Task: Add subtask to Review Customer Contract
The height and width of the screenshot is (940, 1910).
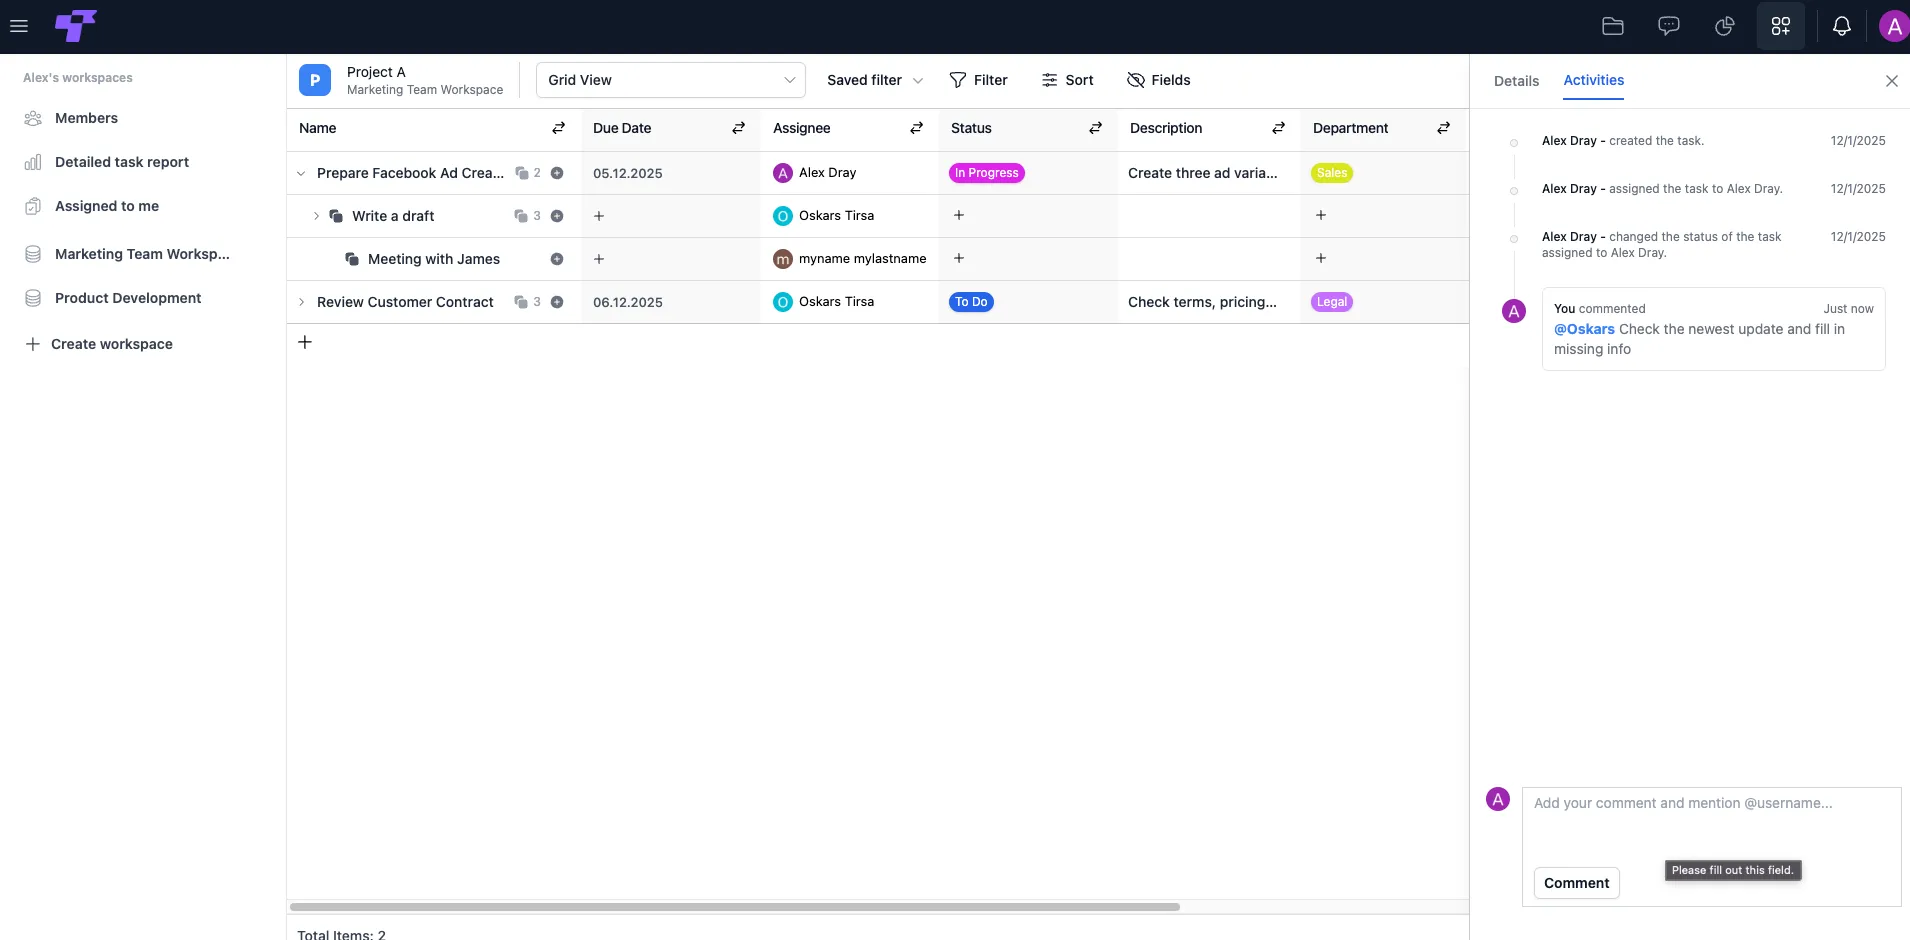Action: pos(557,302)
